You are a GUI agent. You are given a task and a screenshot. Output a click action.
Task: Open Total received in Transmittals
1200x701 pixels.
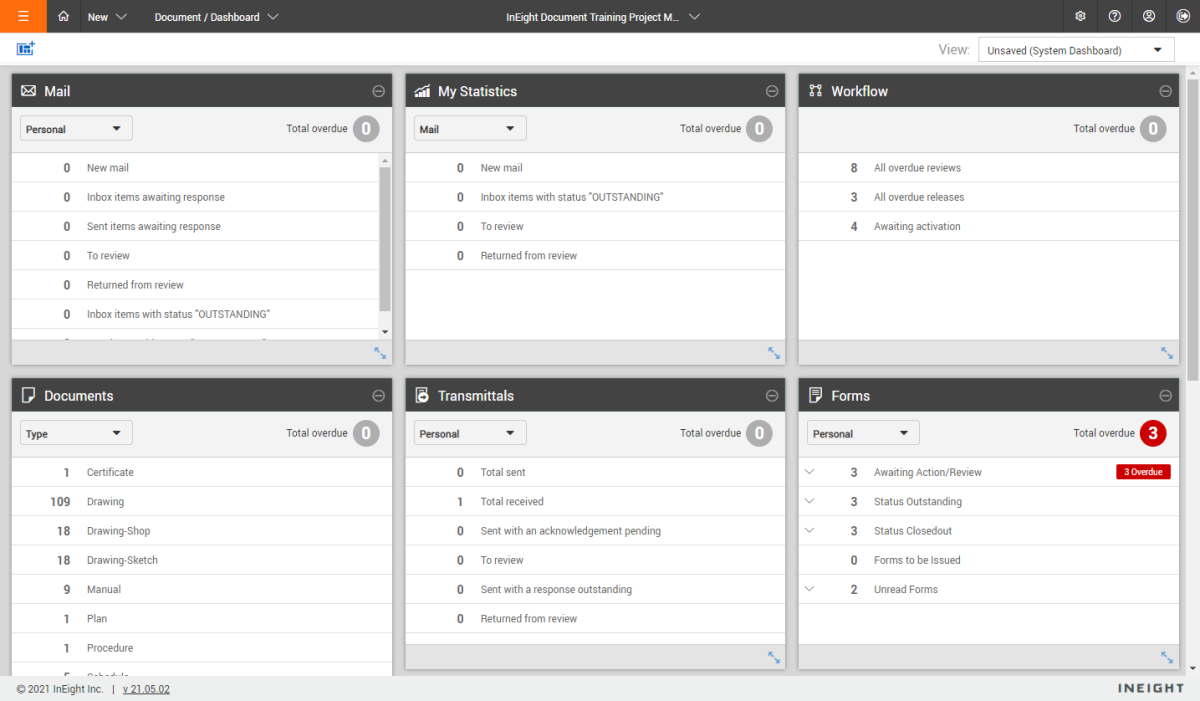(595, 501)
